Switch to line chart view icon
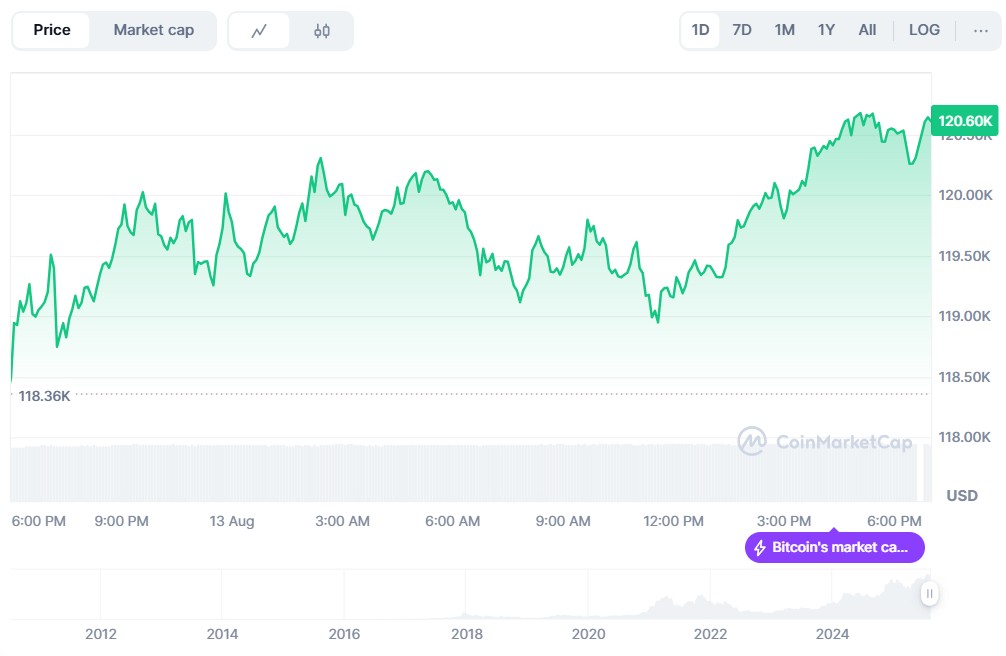Image resolution: width=1006 pixels, height=656 pixels. coord(259,30)
